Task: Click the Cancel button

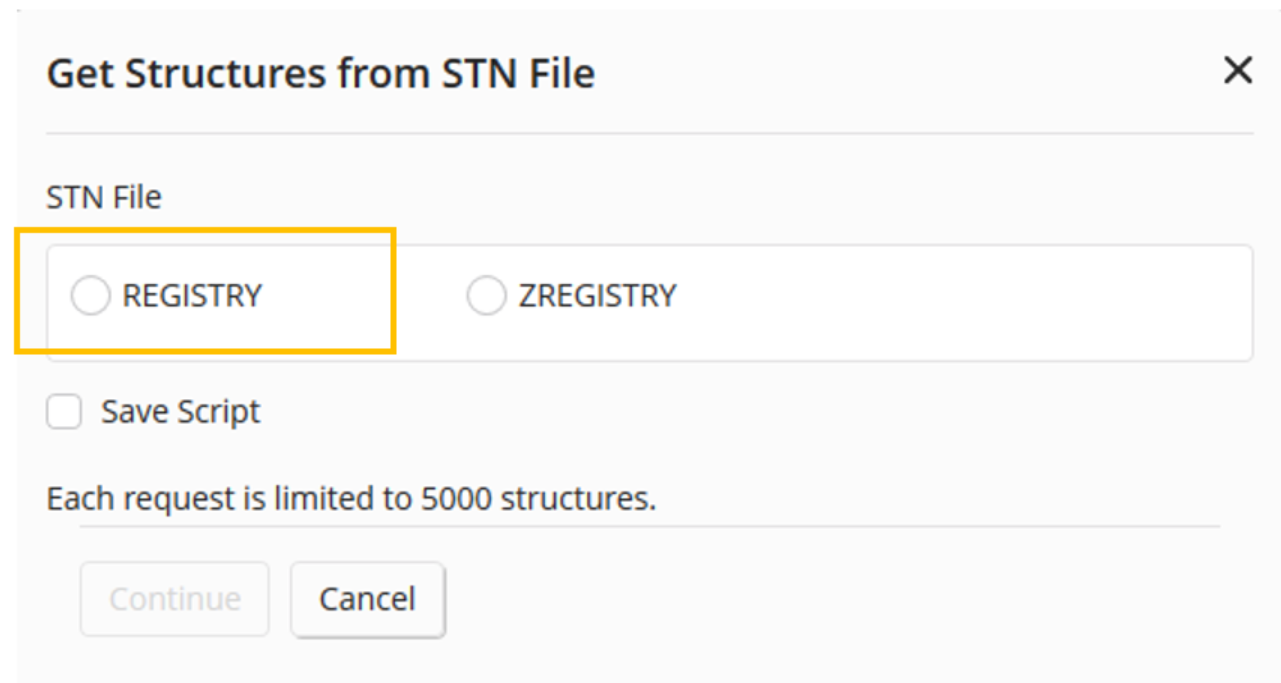Action: pos(367,599)
